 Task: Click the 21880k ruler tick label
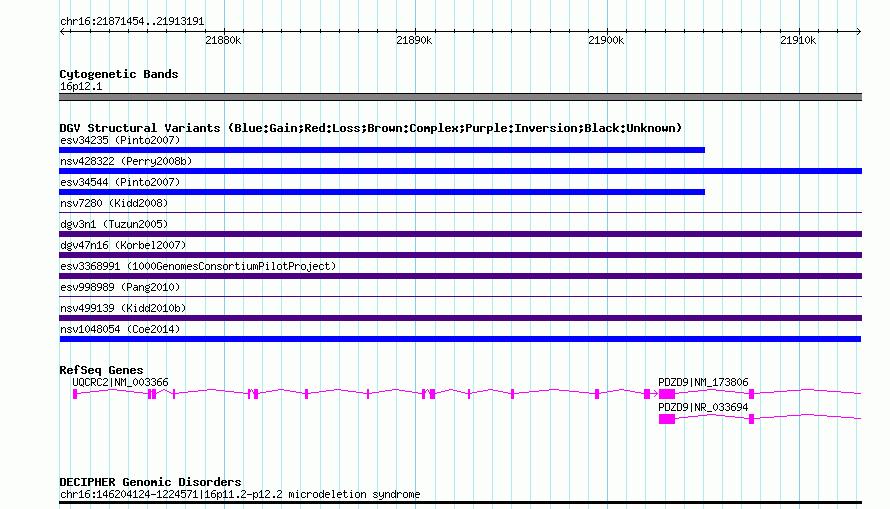pos(223,40)
